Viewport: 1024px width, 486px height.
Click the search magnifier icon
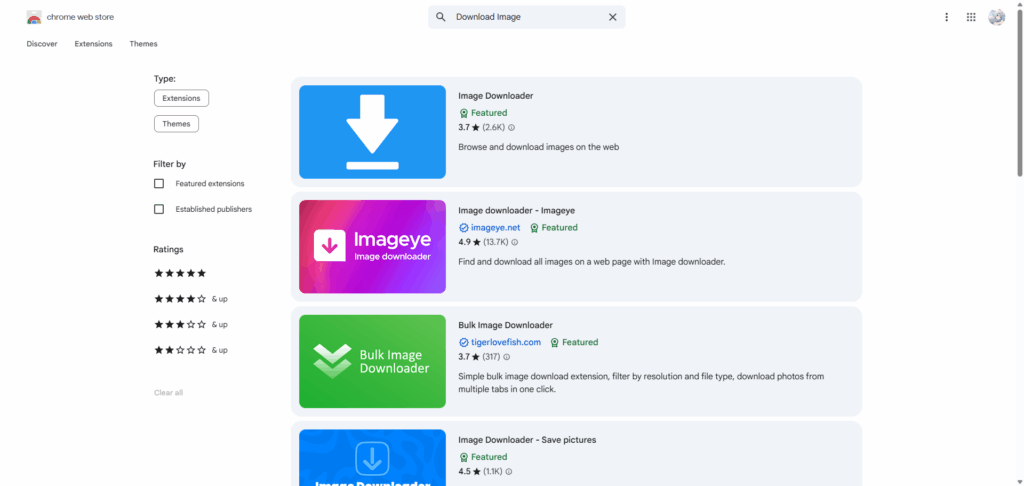tap(441, 17)
